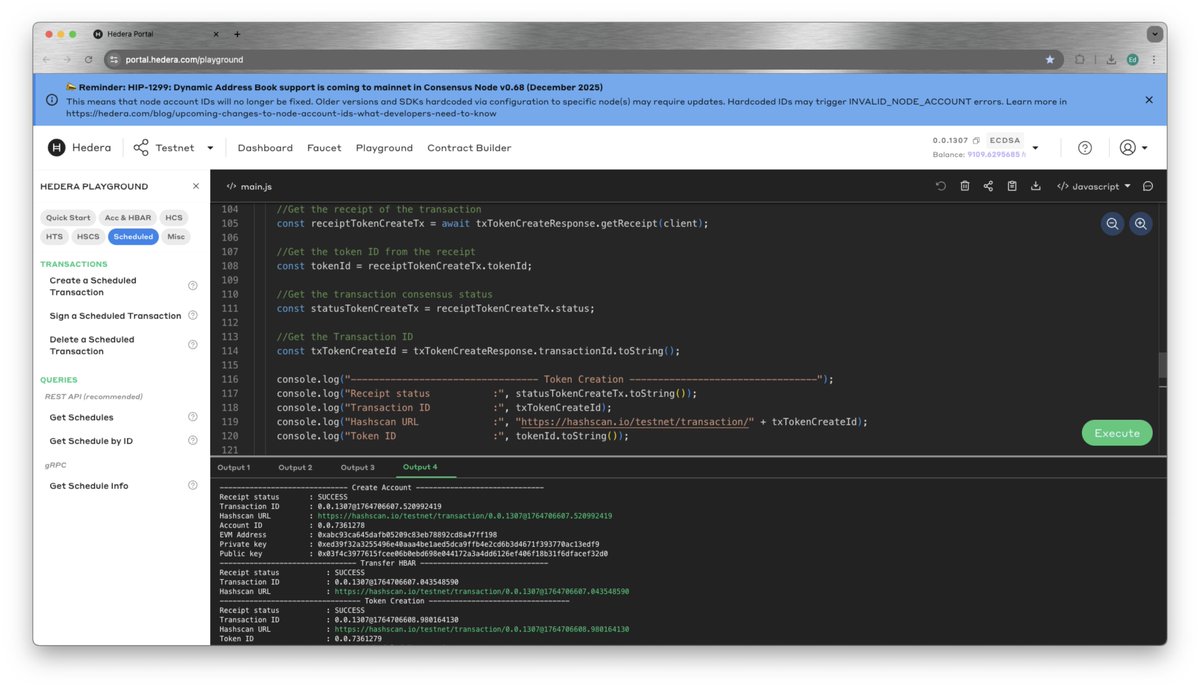Click the info icon in the reminder banner
The width and height of the screenshot is (1200, 689).
(52, 100)
